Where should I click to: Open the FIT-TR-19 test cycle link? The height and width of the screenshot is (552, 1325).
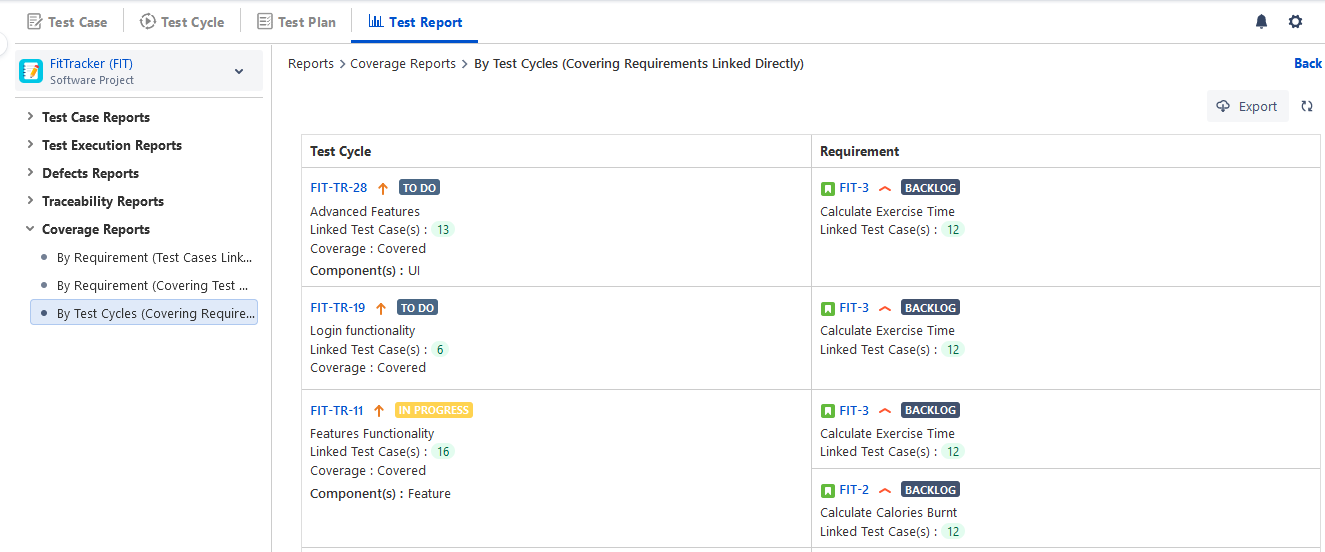click(x=337, y=308)
